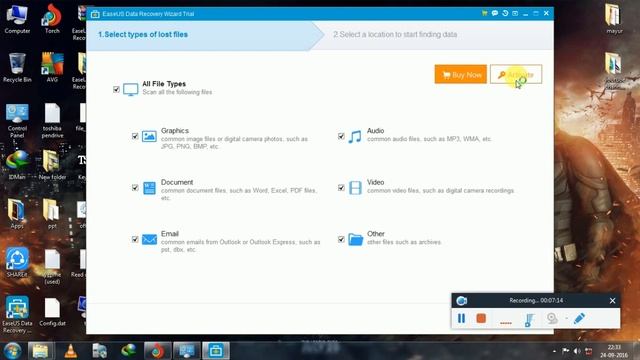640x360 pixels.
Task: Switch to Torch browser in taskbar
Action: pyautogui.click(x=157, y=351)
